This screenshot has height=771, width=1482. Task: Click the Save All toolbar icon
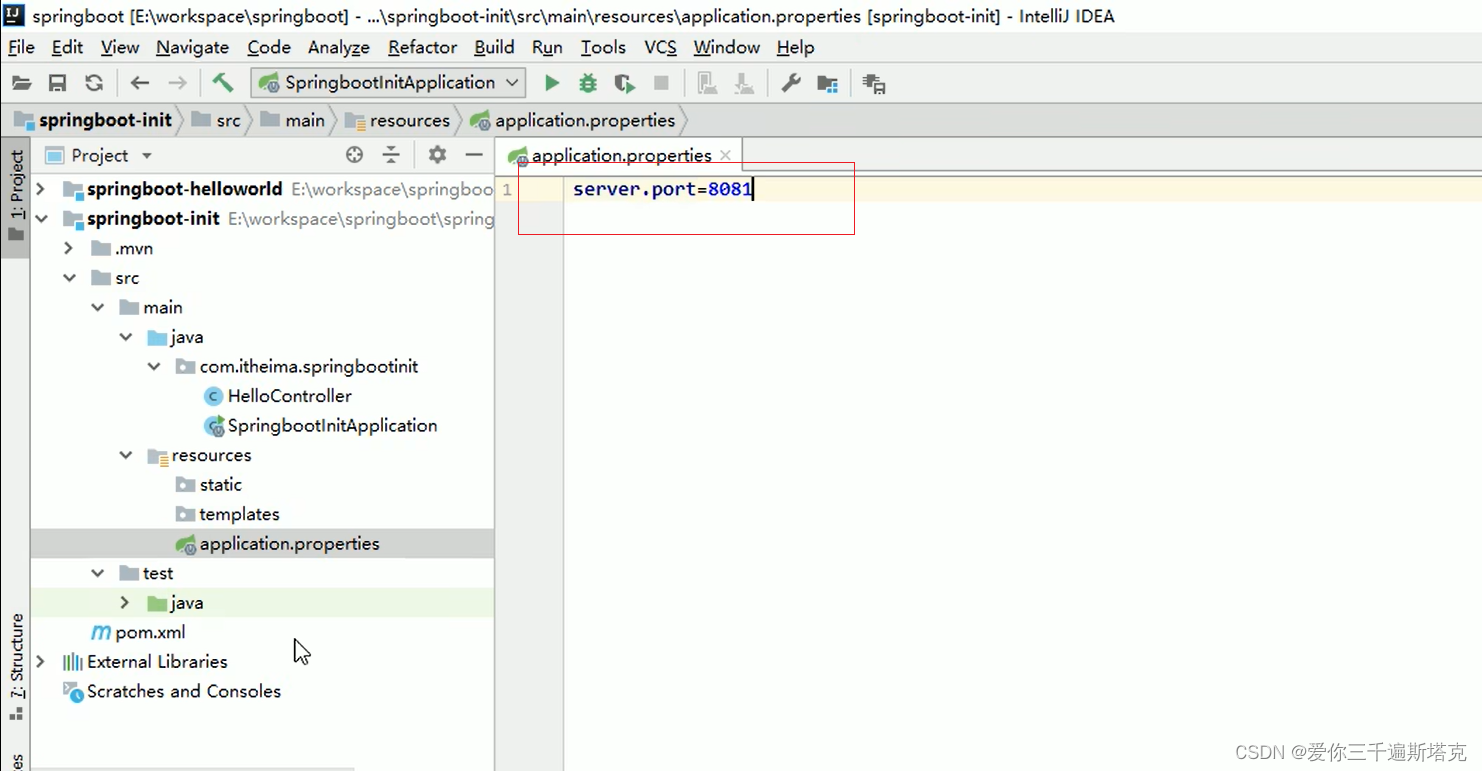pos(58,84)
